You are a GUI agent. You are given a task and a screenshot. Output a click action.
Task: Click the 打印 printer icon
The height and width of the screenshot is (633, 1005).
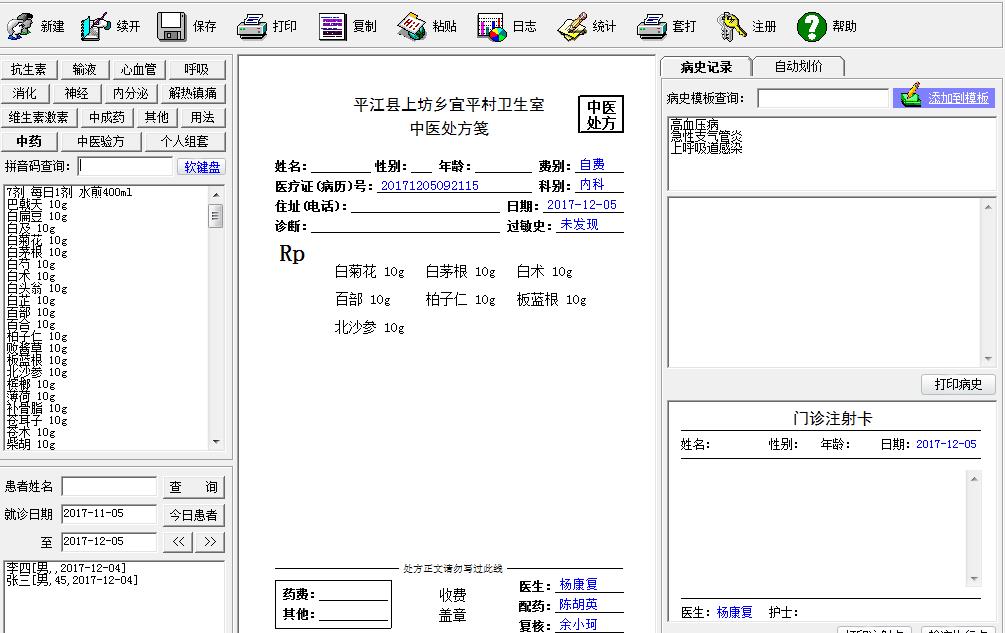pyautogui.click(x=251, y=26)
